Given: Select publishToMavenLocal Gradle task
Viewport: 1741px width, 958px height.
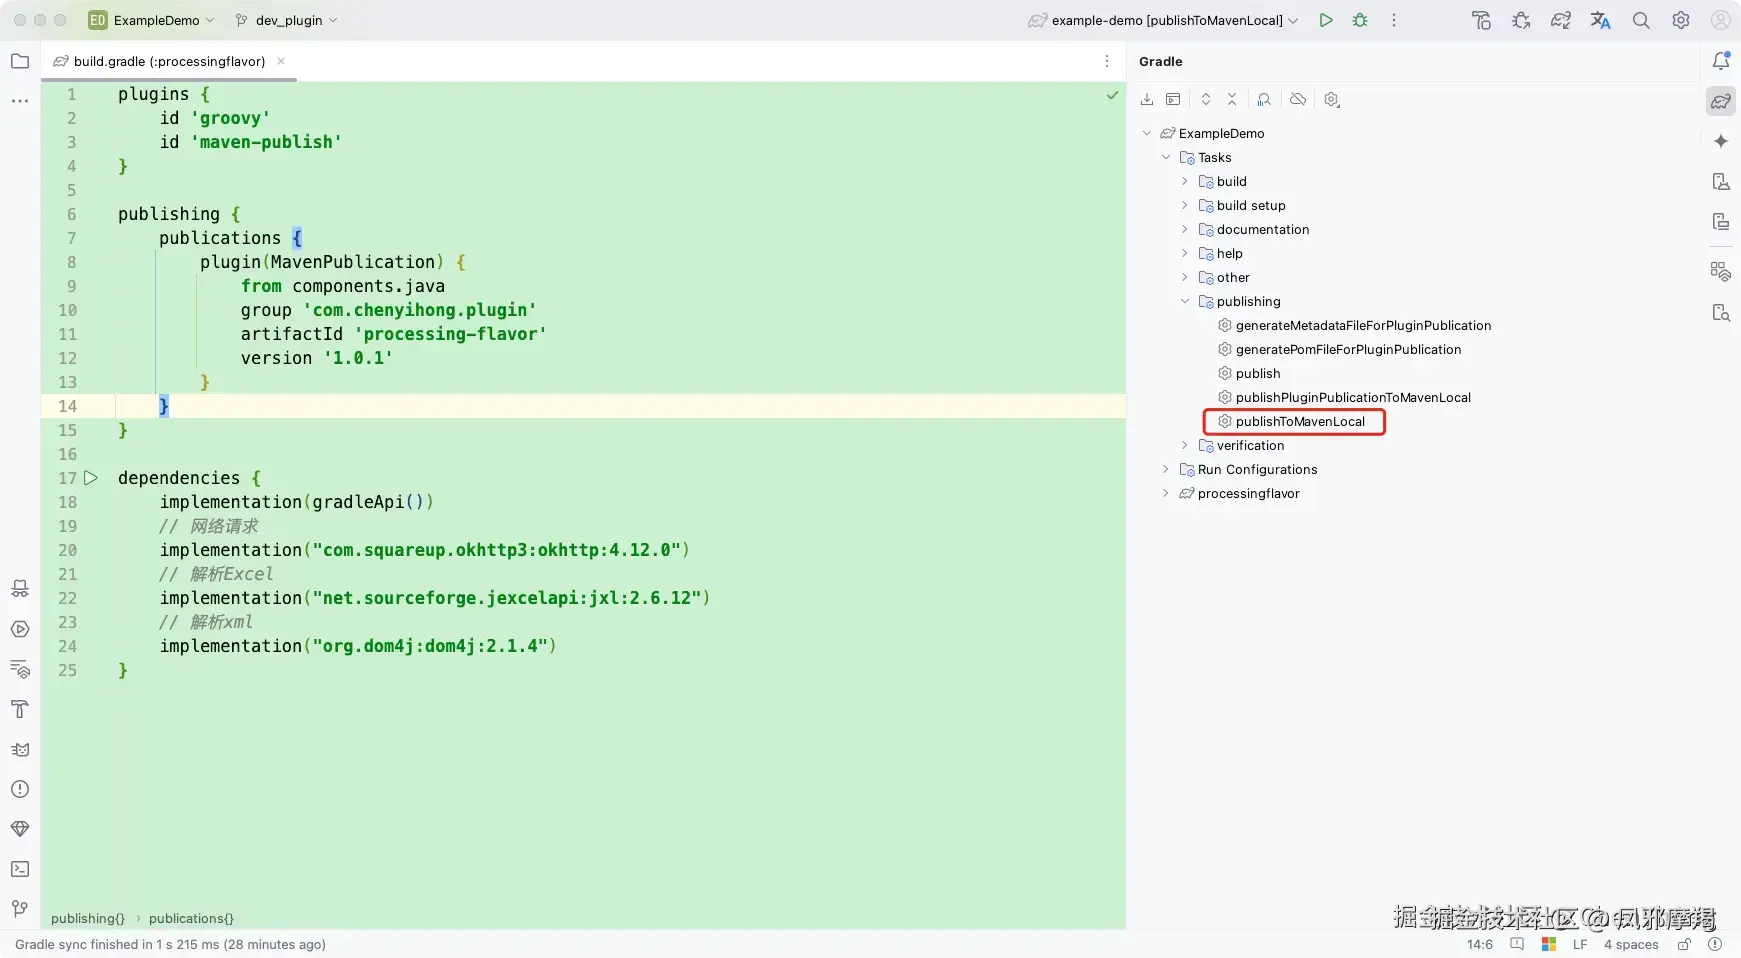Looking at the screenshot, I should coord(1300,421).
